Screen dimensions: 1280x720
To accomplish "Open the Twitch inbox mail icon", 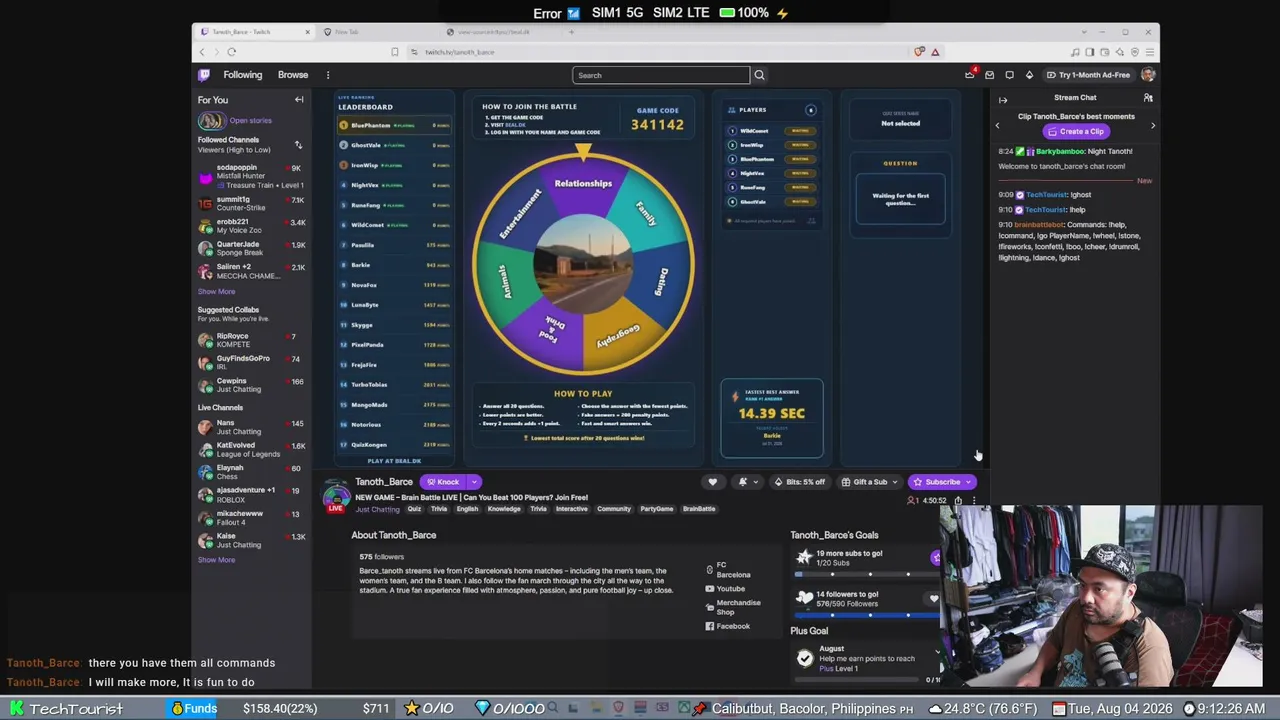I will (989, 75).
